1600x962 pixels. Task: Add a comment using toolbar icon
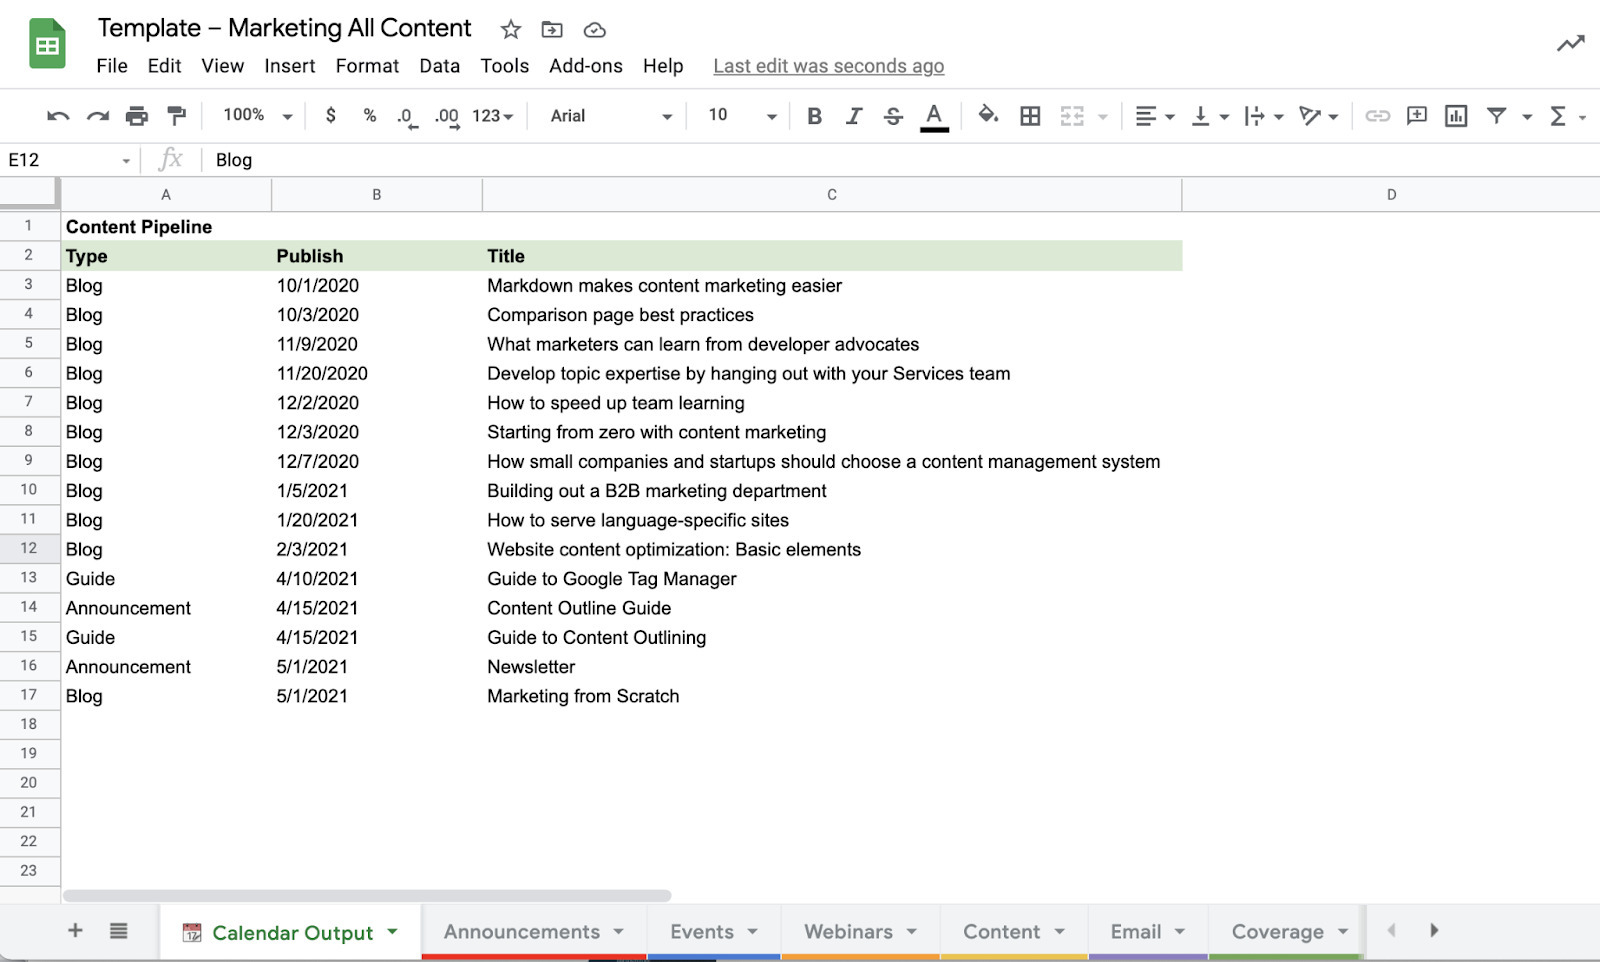1416,116
